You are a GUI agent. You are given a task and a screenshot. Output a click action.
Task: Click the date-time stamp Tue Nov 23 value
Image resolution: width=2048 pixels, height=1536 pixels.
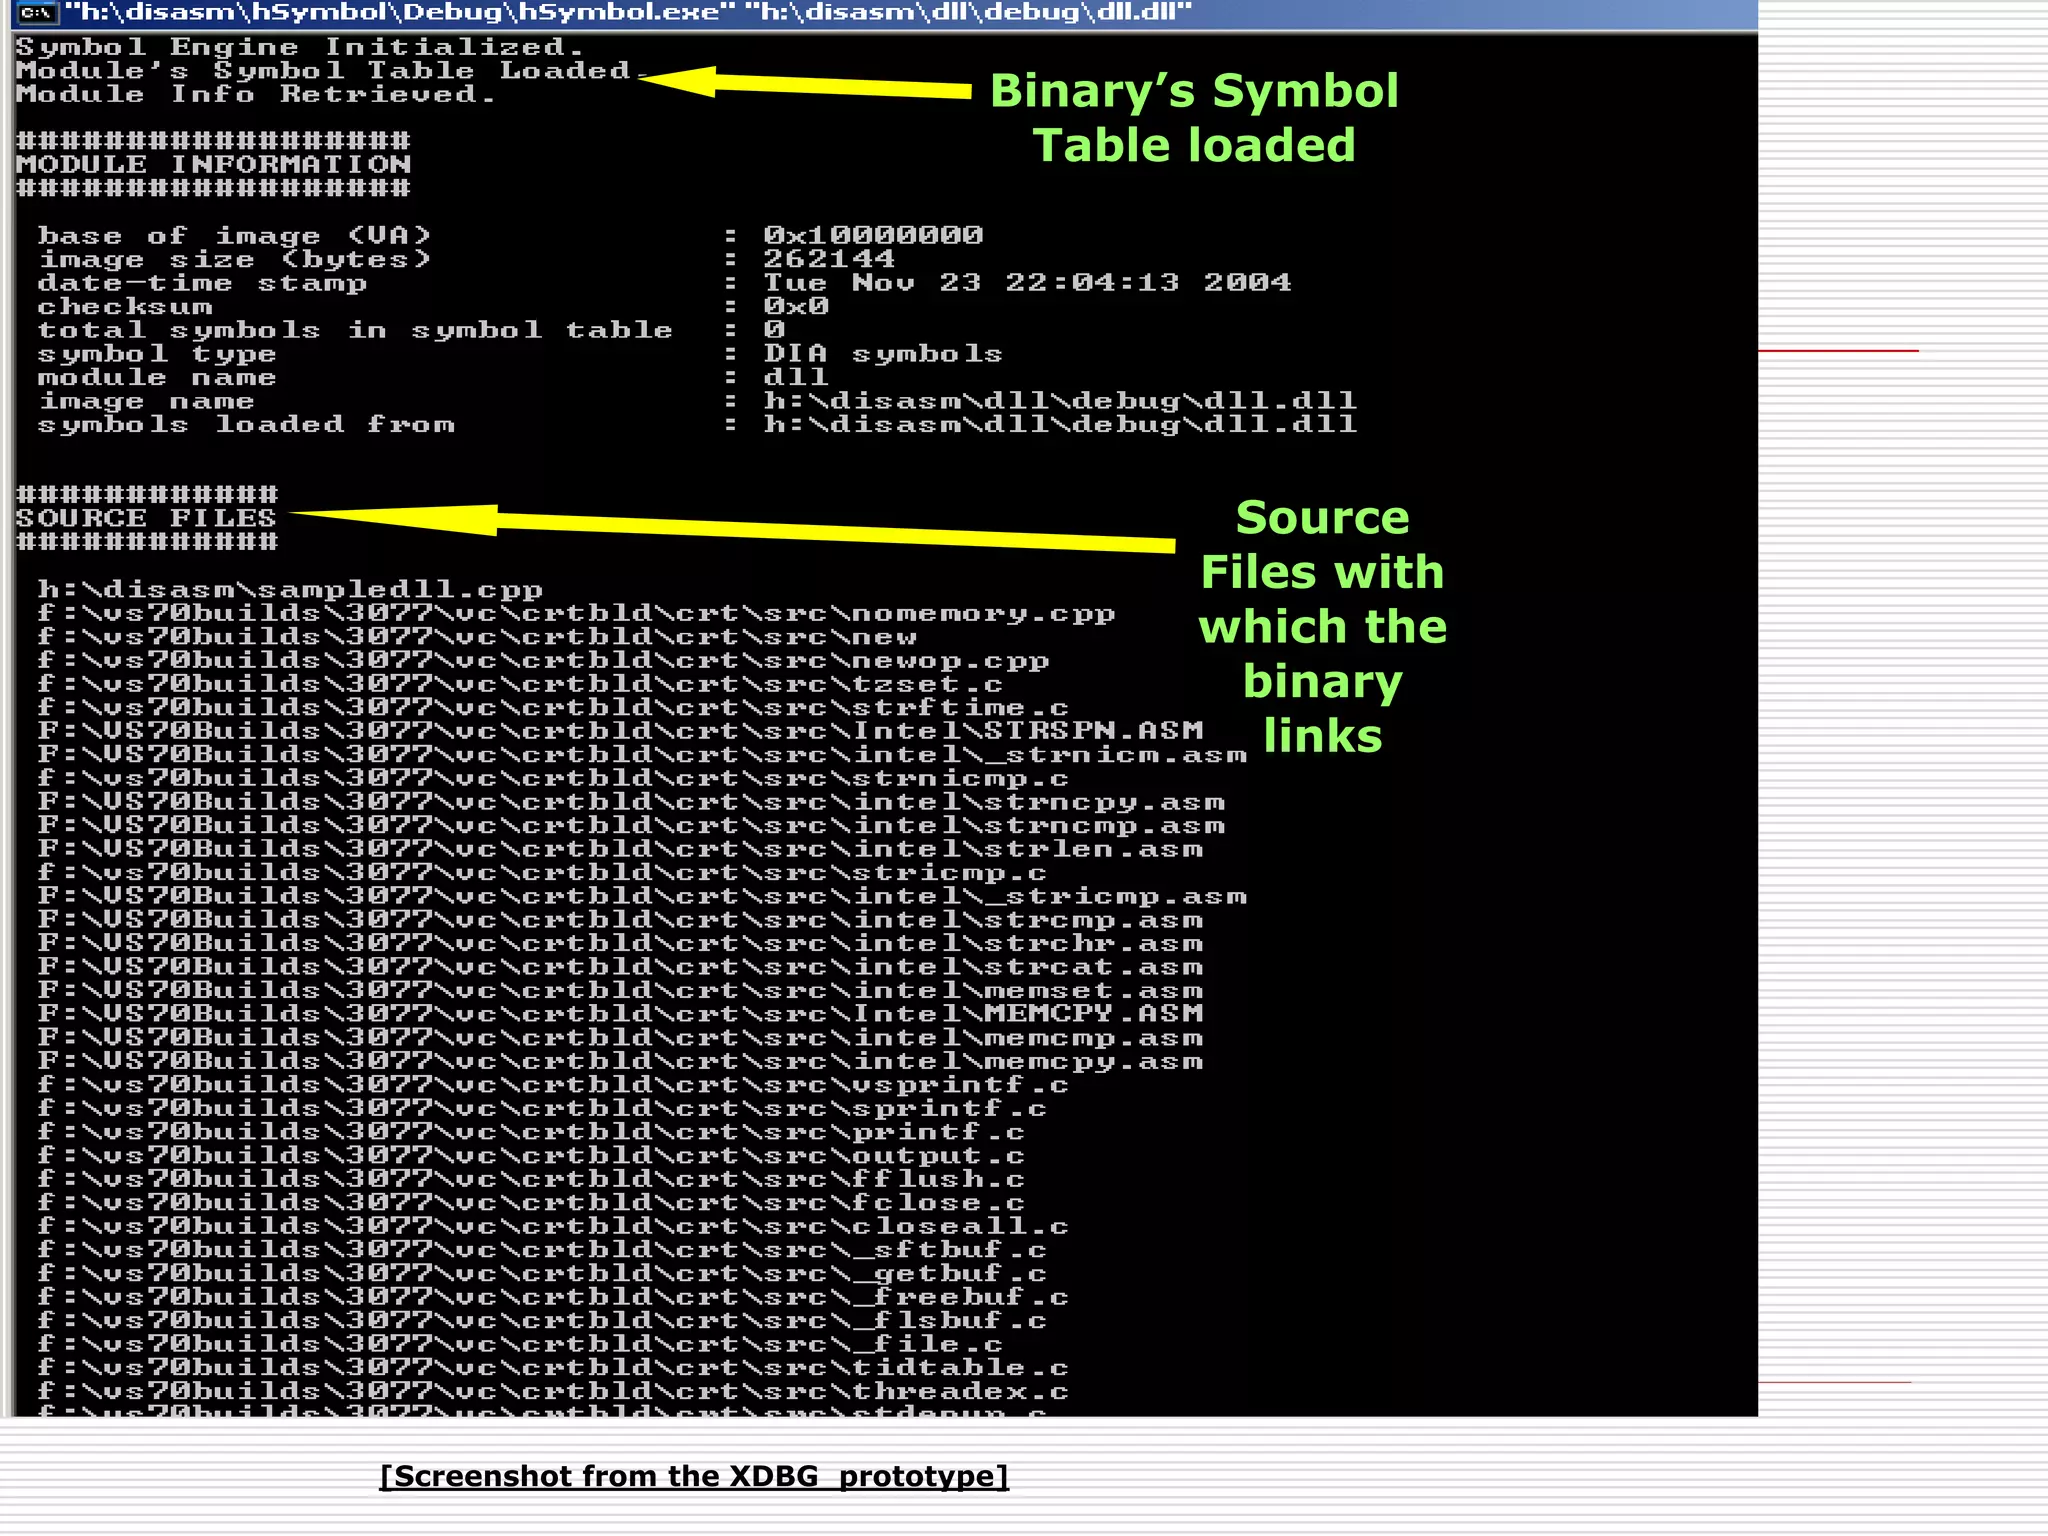(1027, 283)
